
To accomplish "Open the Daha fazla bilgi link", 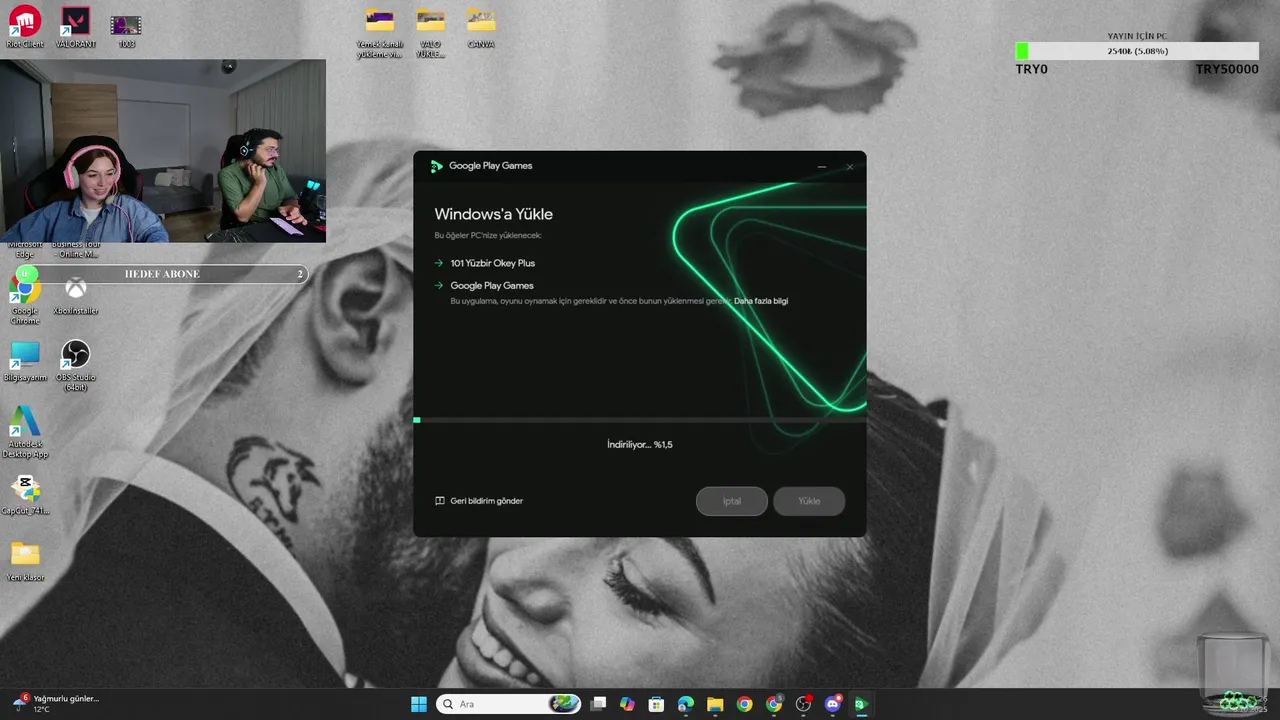I will point(761,301).
